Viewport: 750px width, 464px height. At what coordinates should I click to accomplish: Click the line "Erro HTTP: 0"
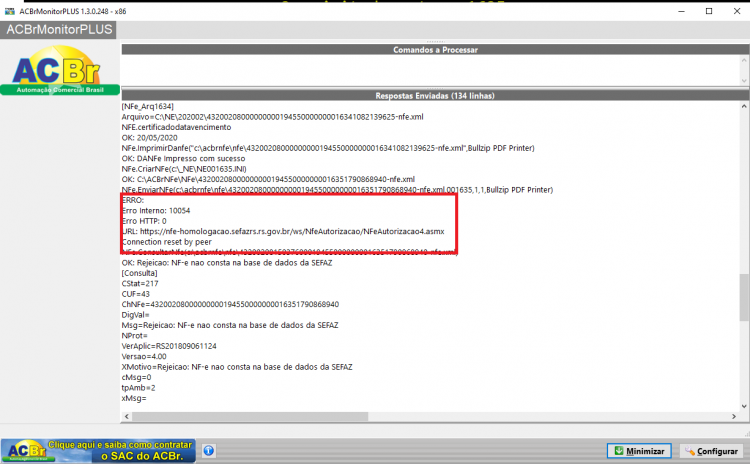[144, 221]
